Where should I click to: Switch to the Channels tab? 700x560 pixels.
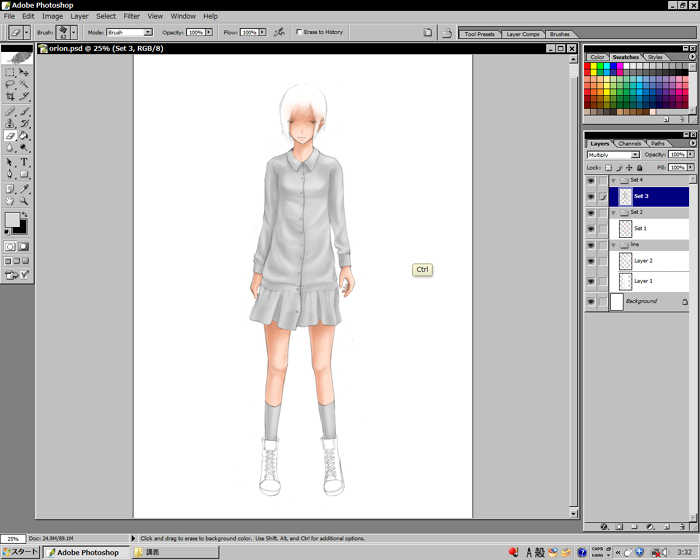630,143
